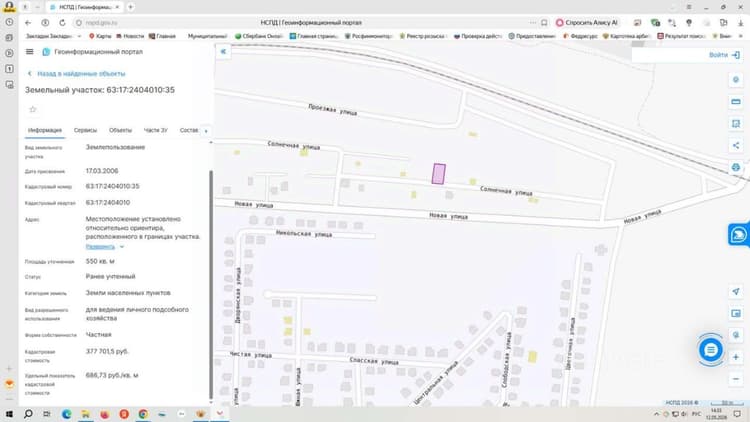Screen dimensions: 750x422
Task: Open the Новости bookmark
Action: [130, 36]
